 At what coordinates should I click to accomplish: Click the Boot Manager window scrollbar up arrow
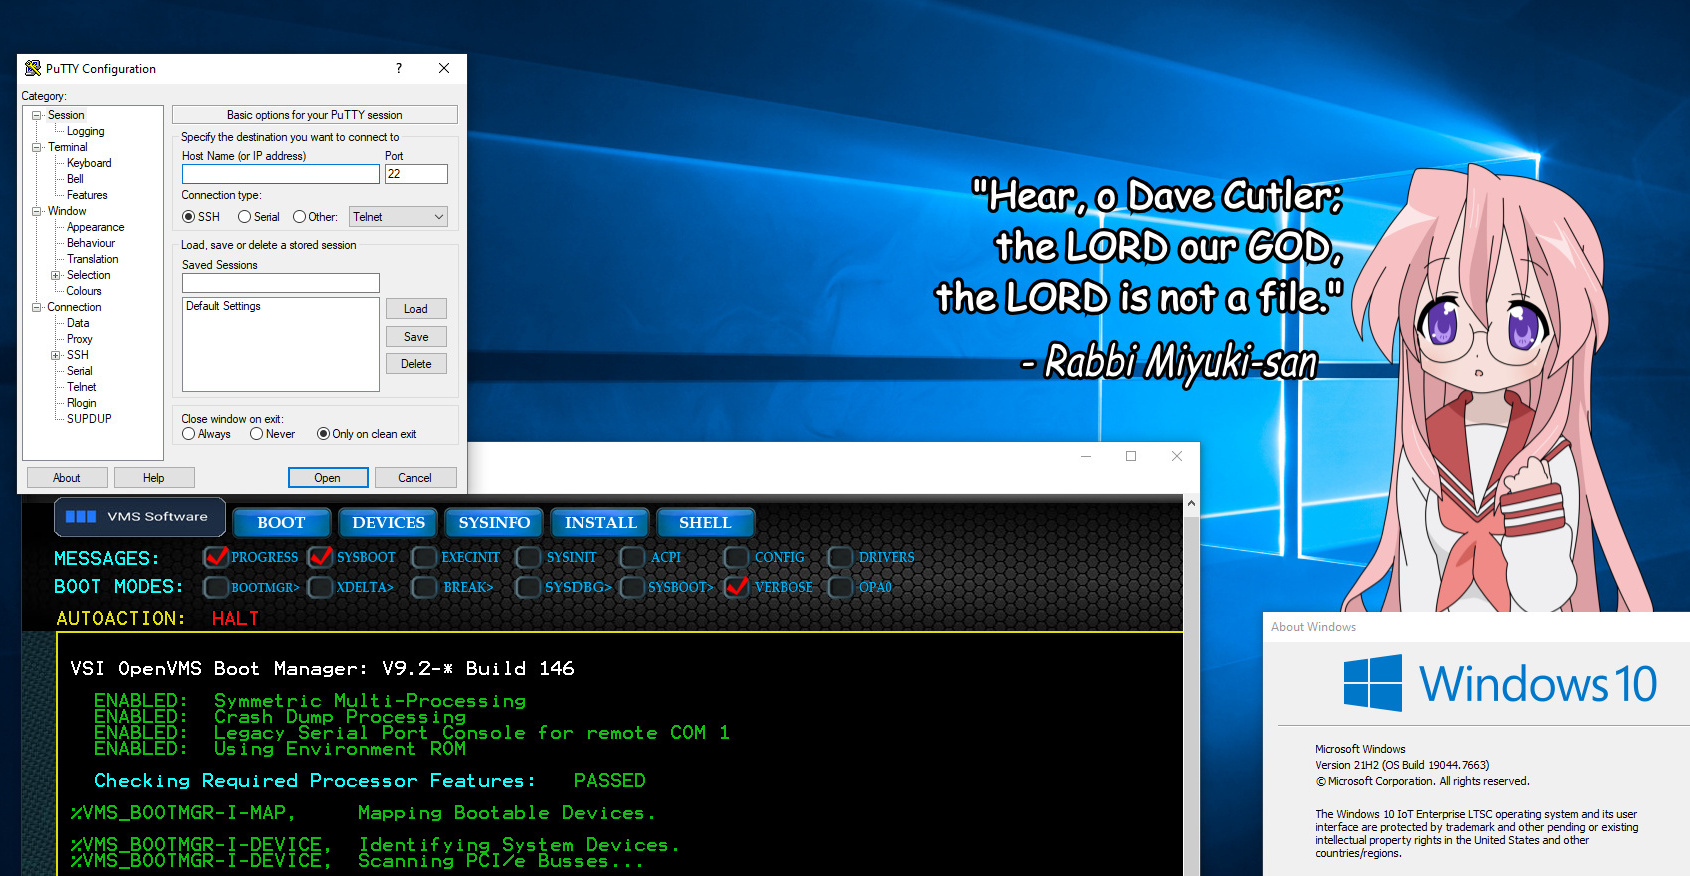(x=1191, y=503)
